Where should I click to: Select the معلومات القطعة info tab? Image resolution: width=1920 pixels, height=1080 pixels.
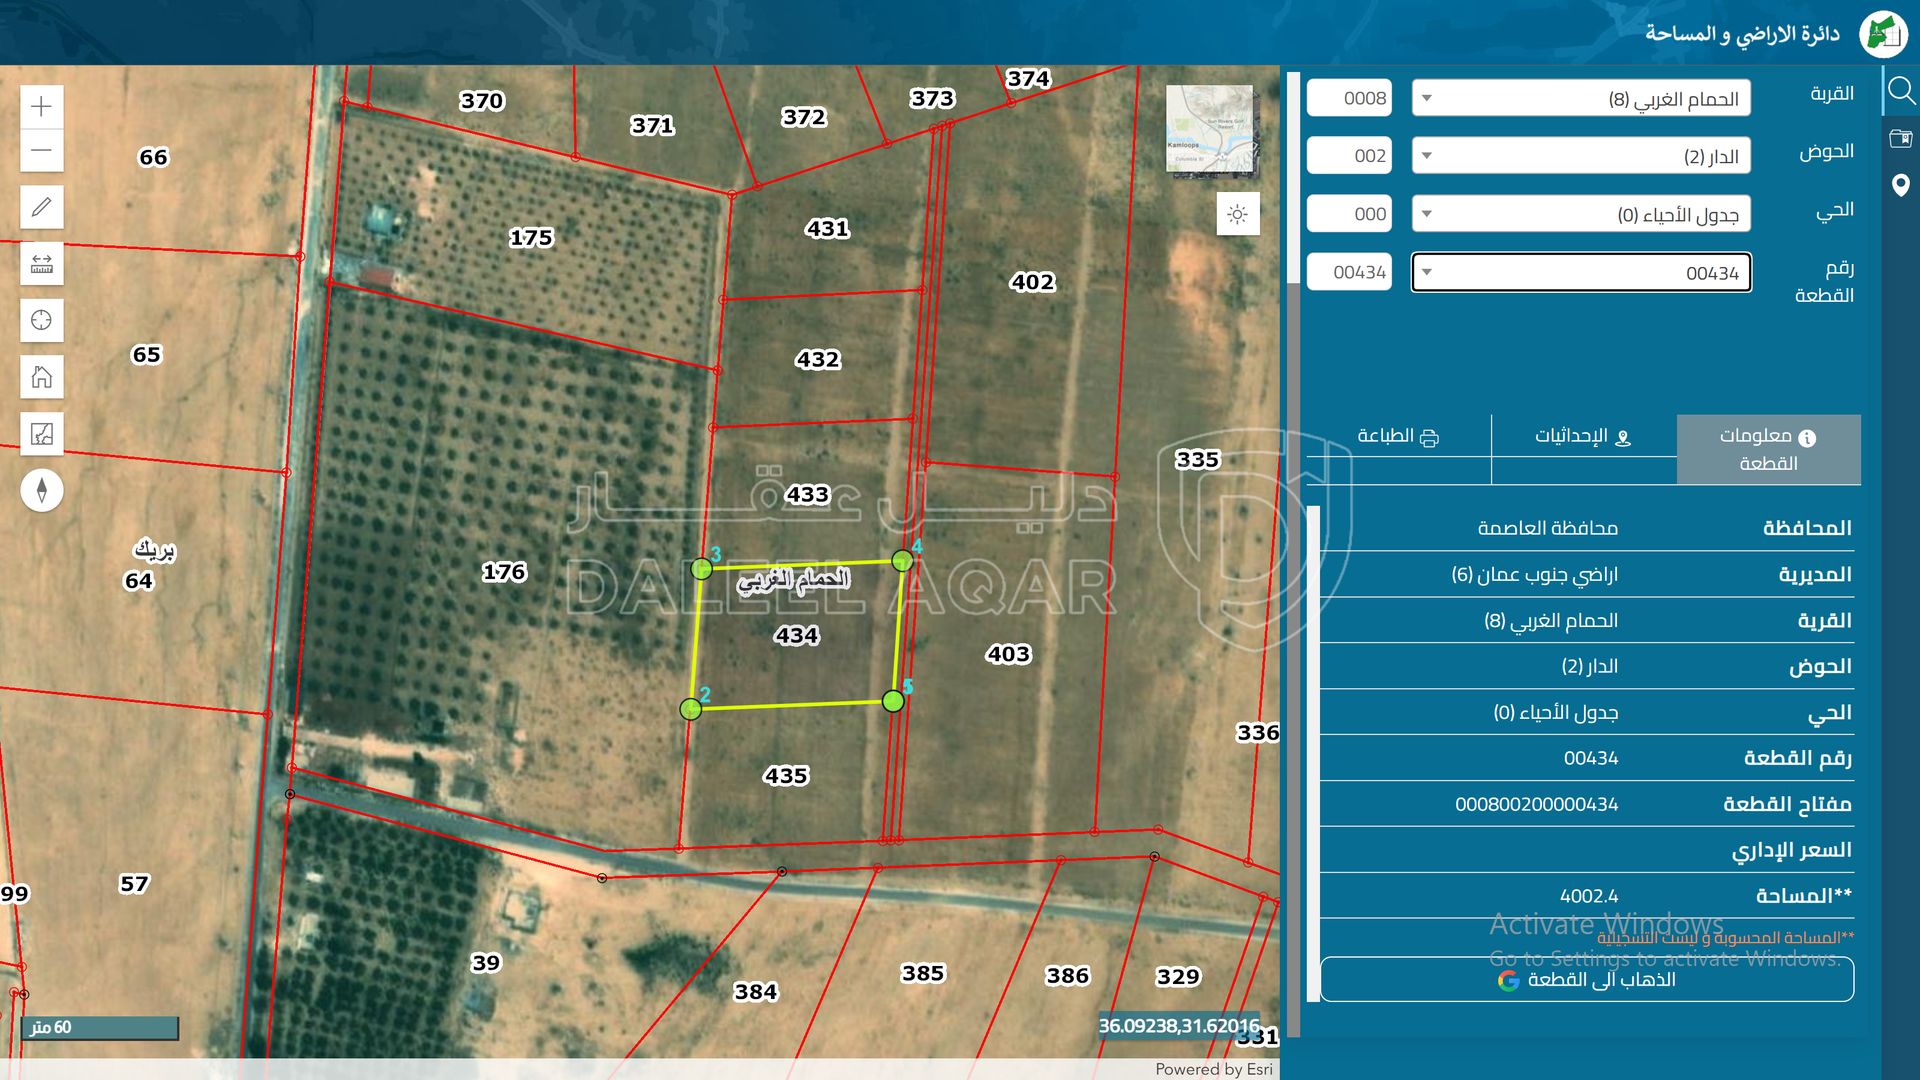pyautogui.click(x=1767, y=449)
